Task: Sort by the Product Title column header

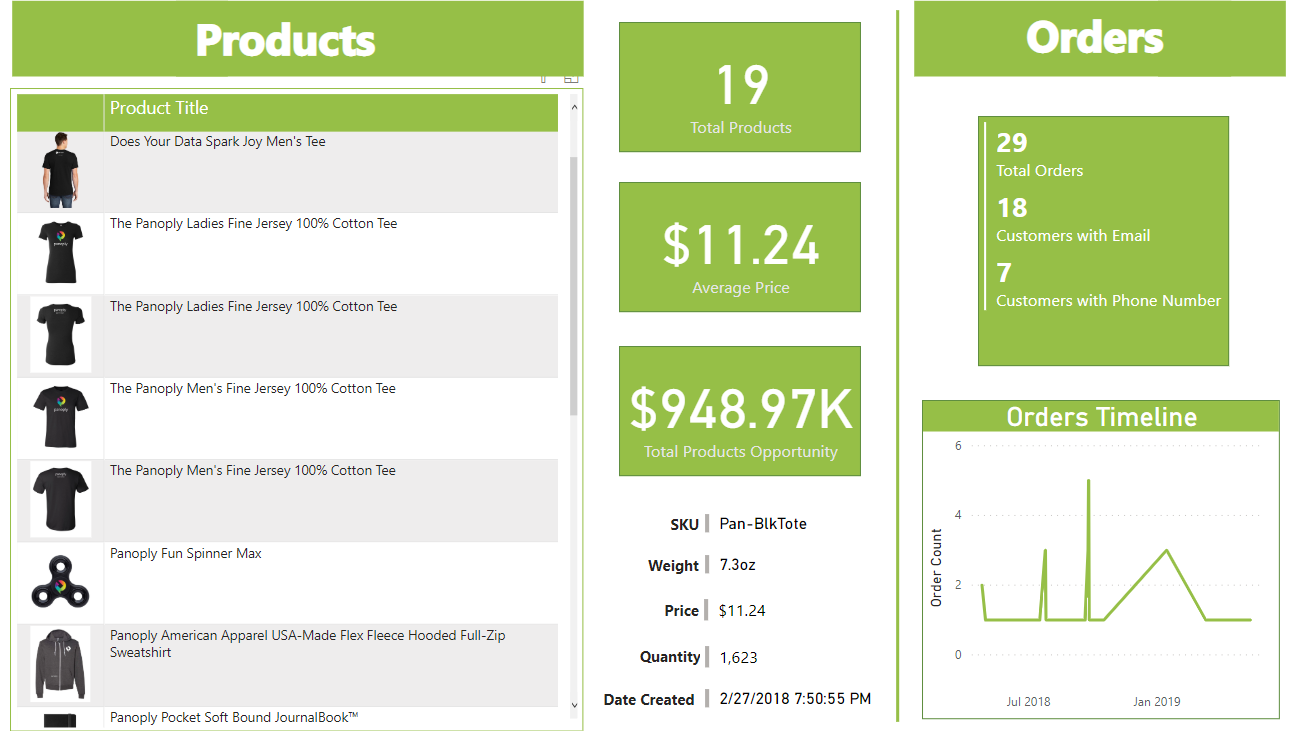Action: 159,109
